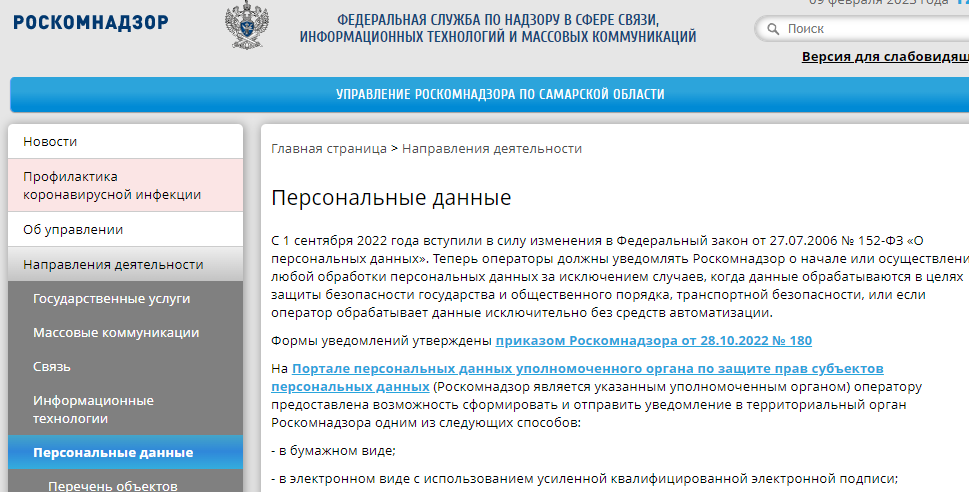
Task: Click text '- в бумажном виде;'
Action: (333, 451)
